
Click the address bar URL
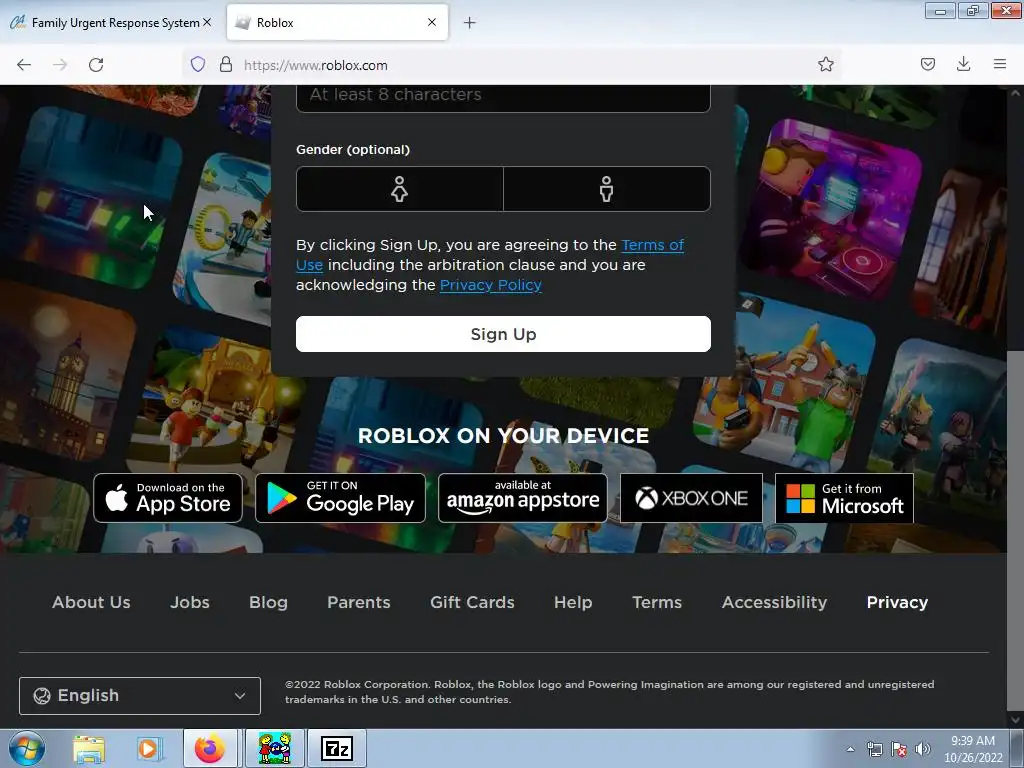tap(315, 65)
